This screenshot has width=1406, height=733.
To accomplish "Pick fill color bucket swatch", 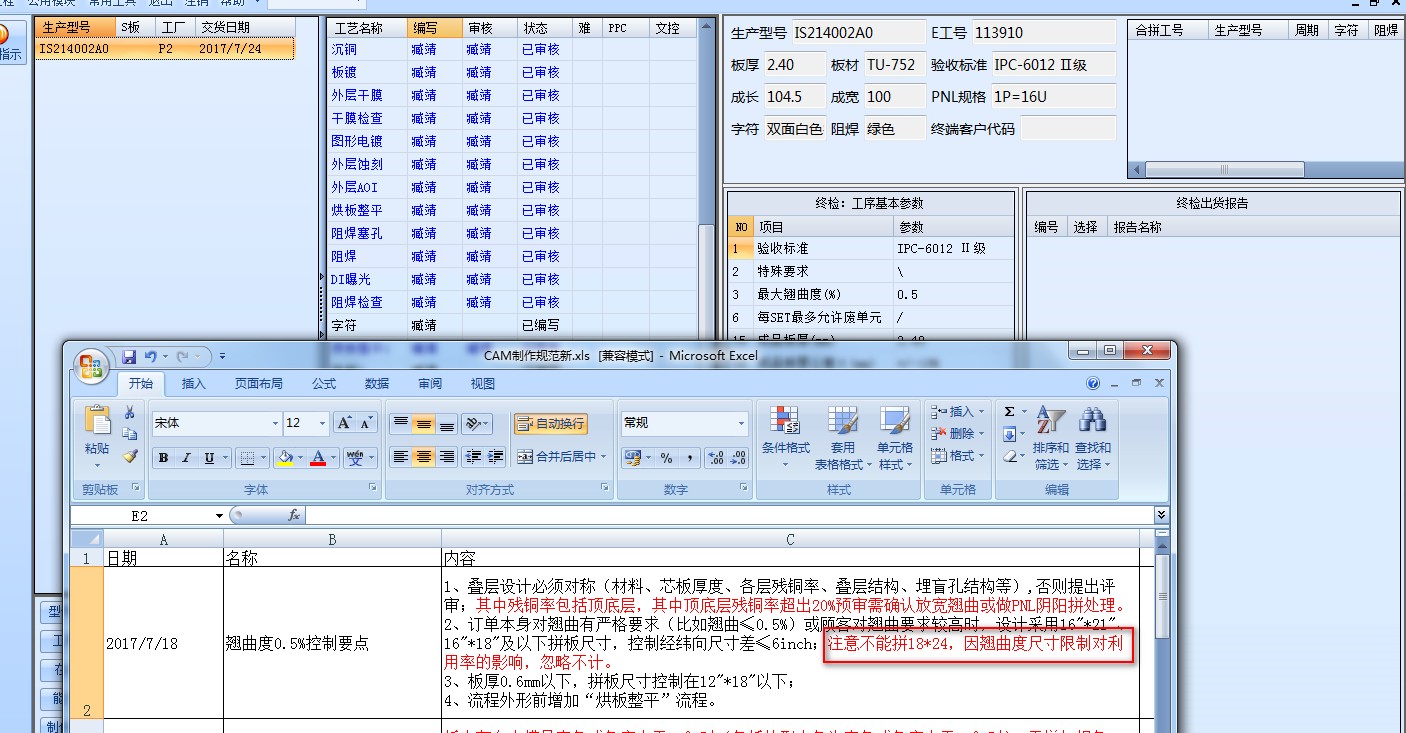I will click(285, 458).
